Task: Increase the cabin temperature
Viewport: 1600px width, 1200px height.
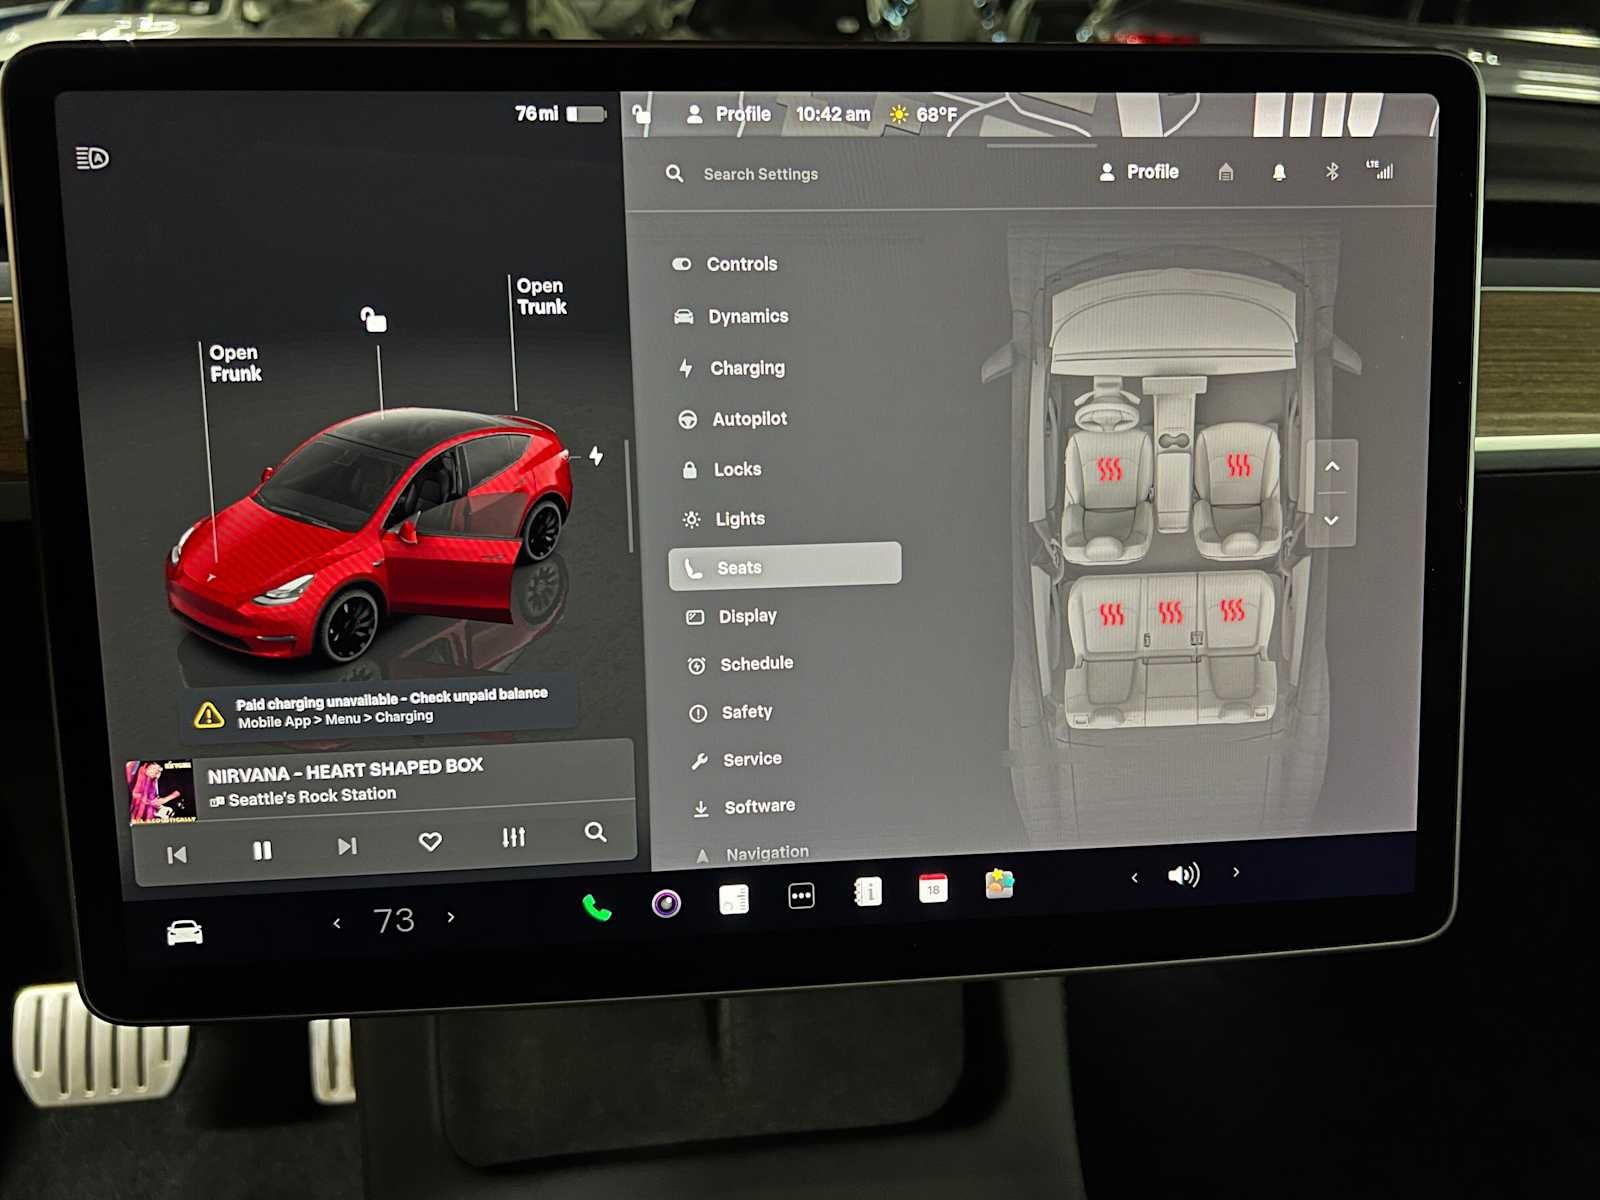Action: click(451, 917)
